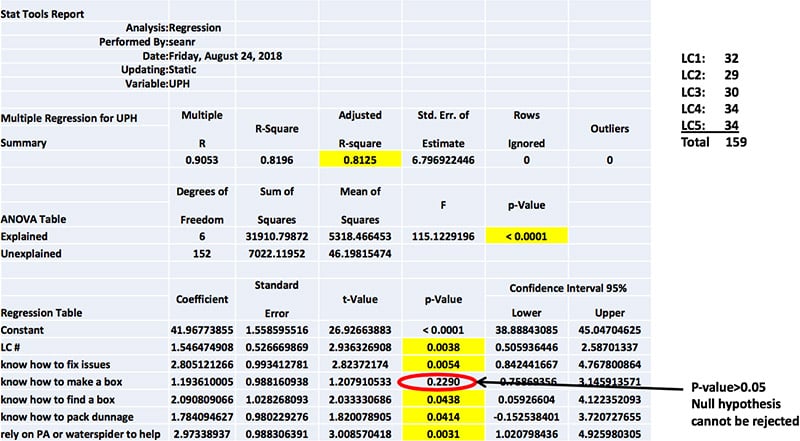Click the R-Square value 0.8196

point(277,160)
